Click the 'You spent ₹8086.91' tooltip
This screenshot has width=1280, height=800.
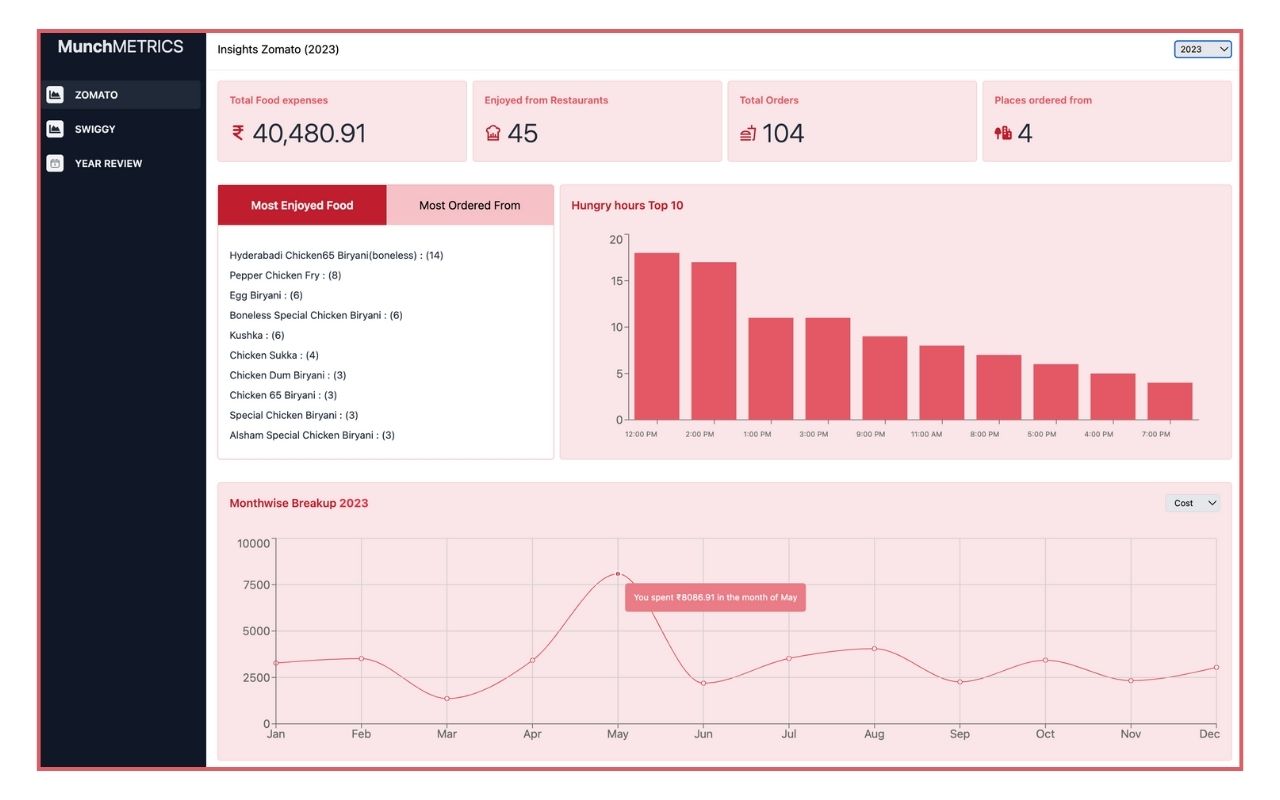[x=715, y=598]
